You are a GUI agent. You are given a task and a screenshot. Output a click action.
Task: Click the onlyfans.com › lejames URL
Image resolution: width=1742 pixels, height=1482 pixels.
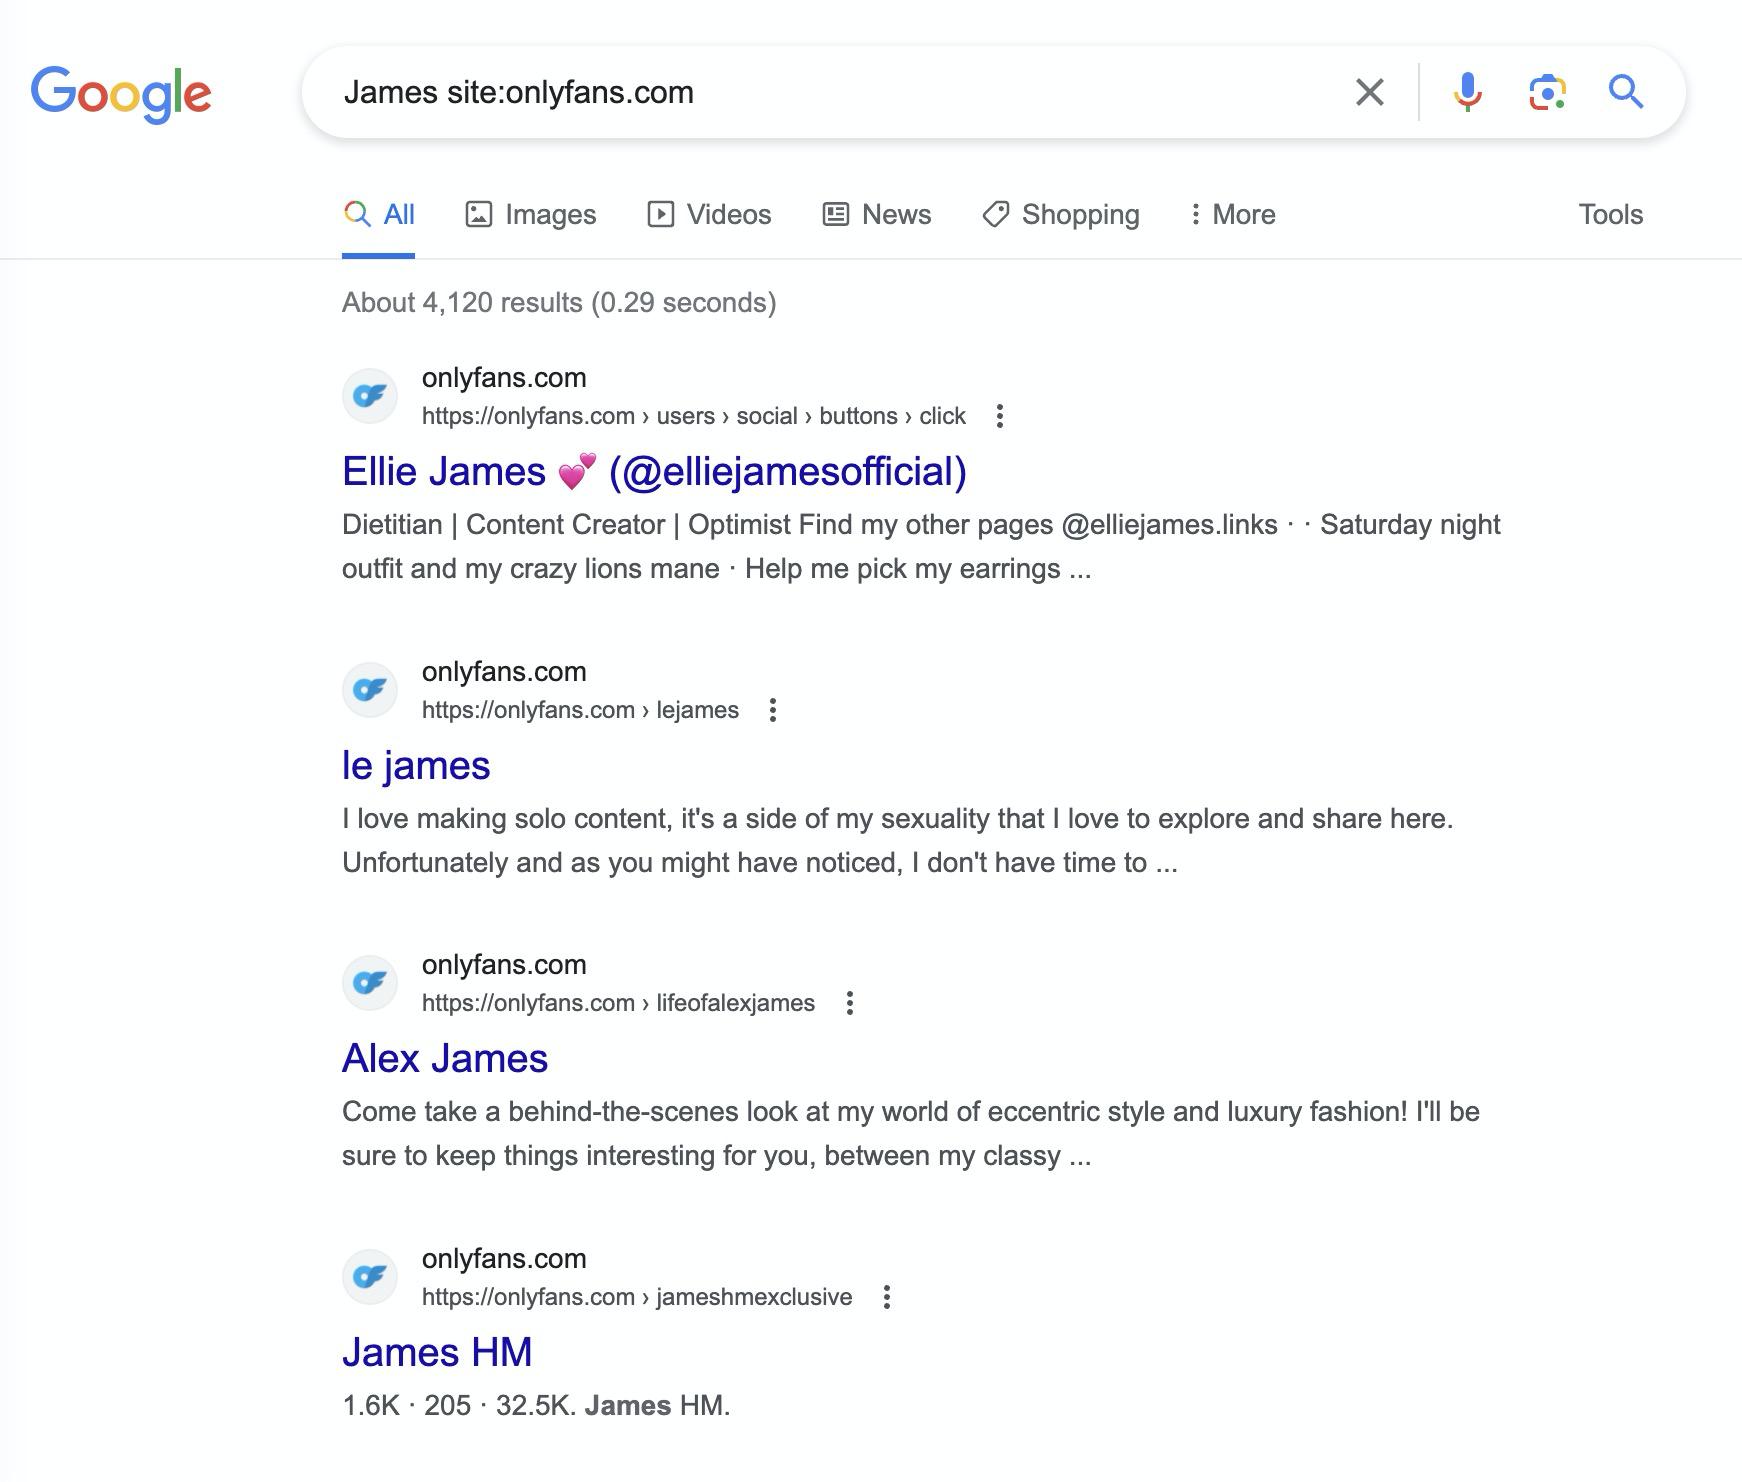click(580, 710)
